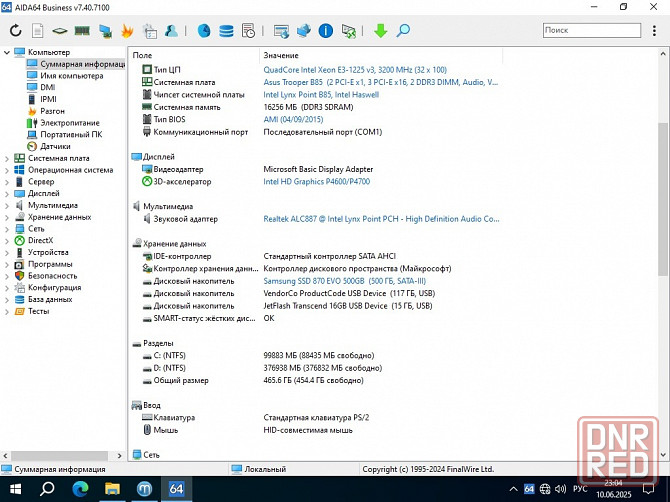The width and height of the screenshot is (670, 502).
Task: Expand the Хранение данных tree node
Action: (6, 217)
